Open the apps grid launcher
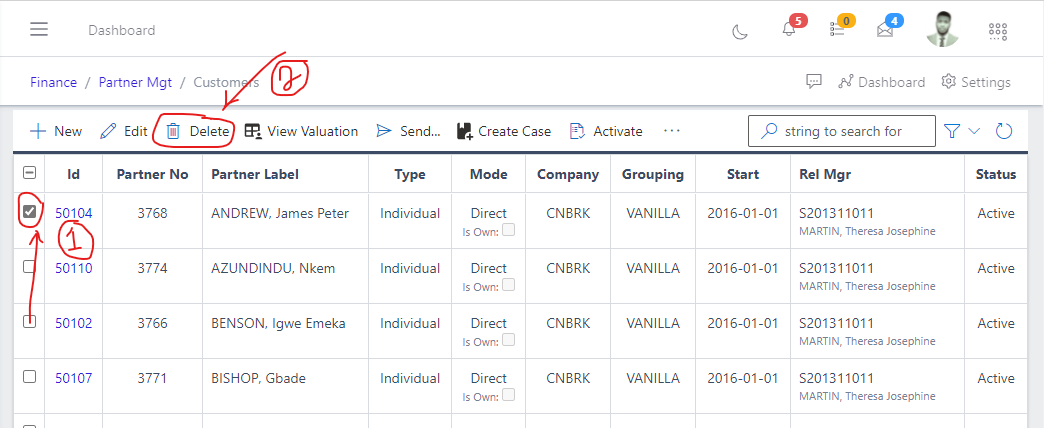 click(997, 31)
